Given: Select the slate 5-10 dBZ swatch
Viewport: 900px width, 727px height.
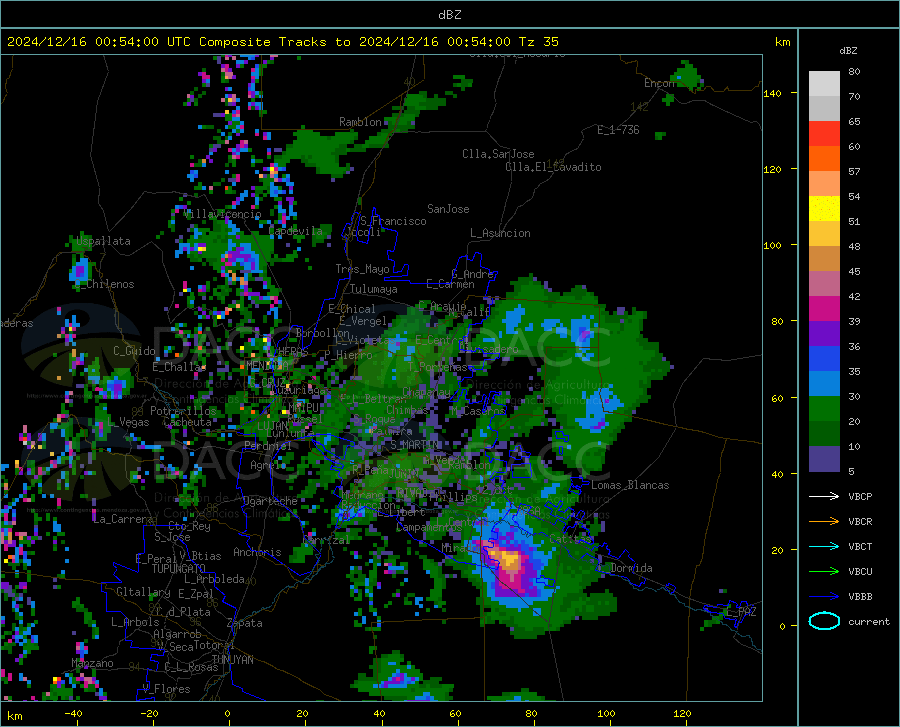Looking at the screenshot, I should coord(824,459).
